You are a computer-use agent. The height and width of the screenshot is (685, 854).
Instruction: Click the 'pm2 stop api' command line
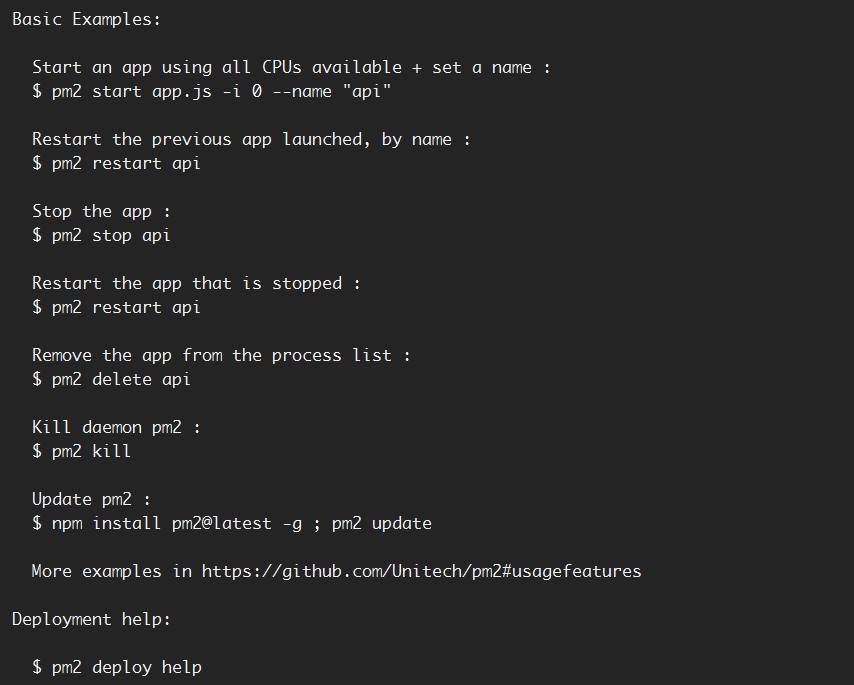click(101, 235)
